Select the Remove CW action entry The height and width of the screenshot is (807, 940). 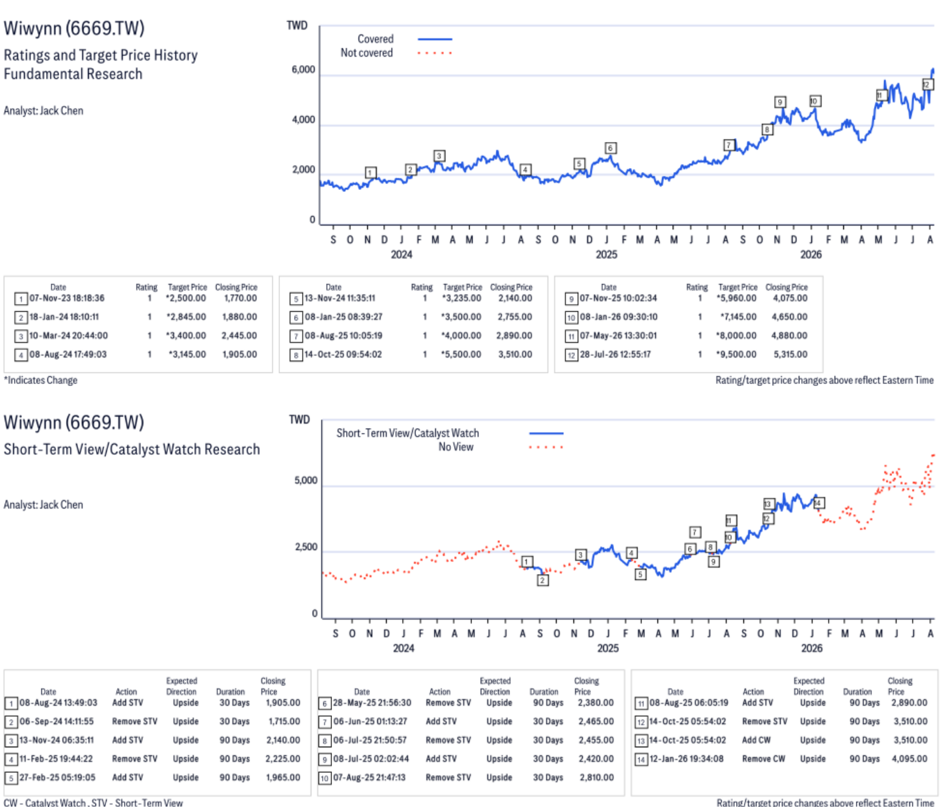coord(764,758)
